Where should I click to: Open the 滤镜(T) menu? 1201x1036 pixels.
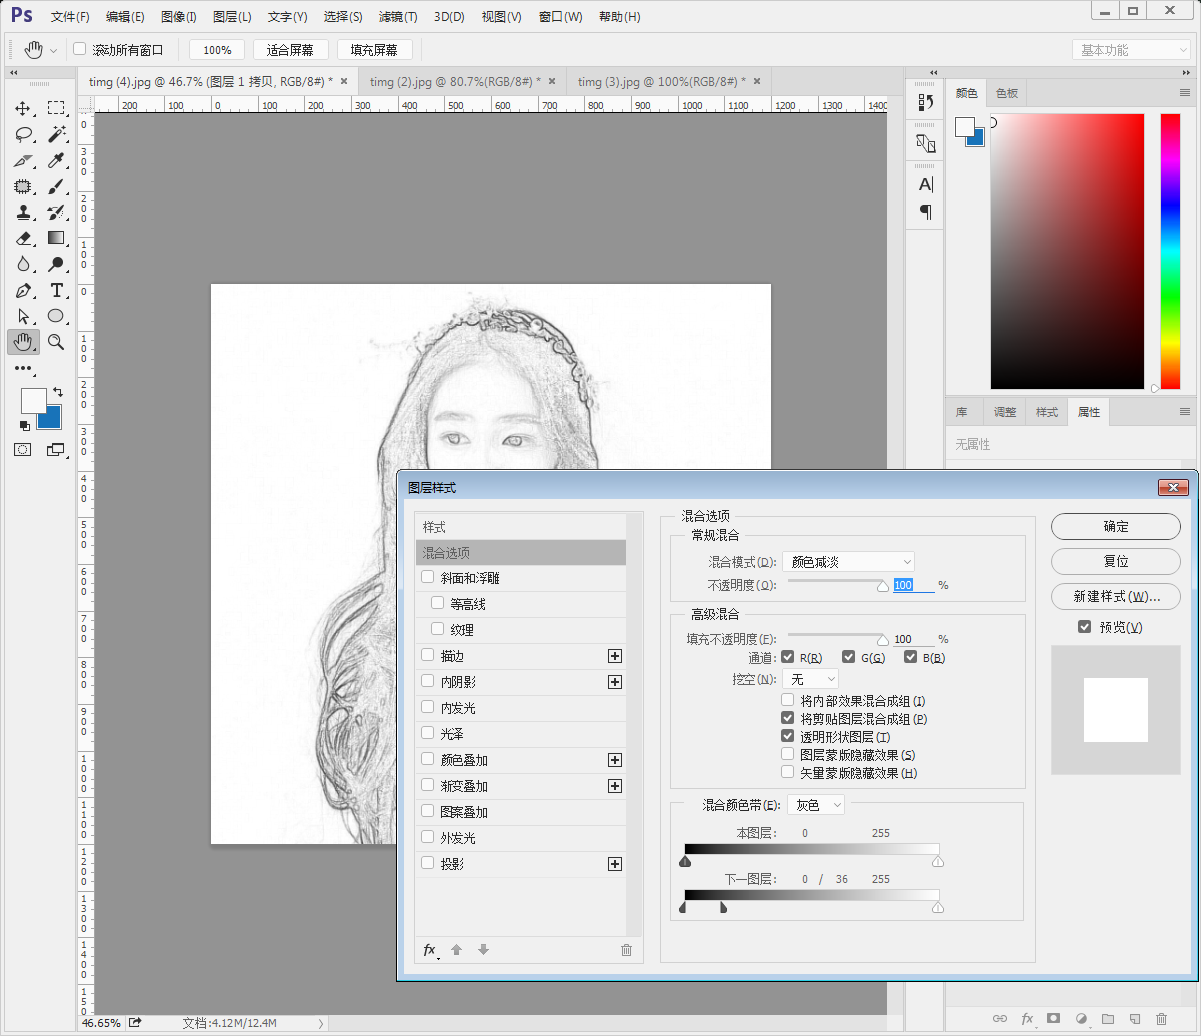tap(398, 17)
